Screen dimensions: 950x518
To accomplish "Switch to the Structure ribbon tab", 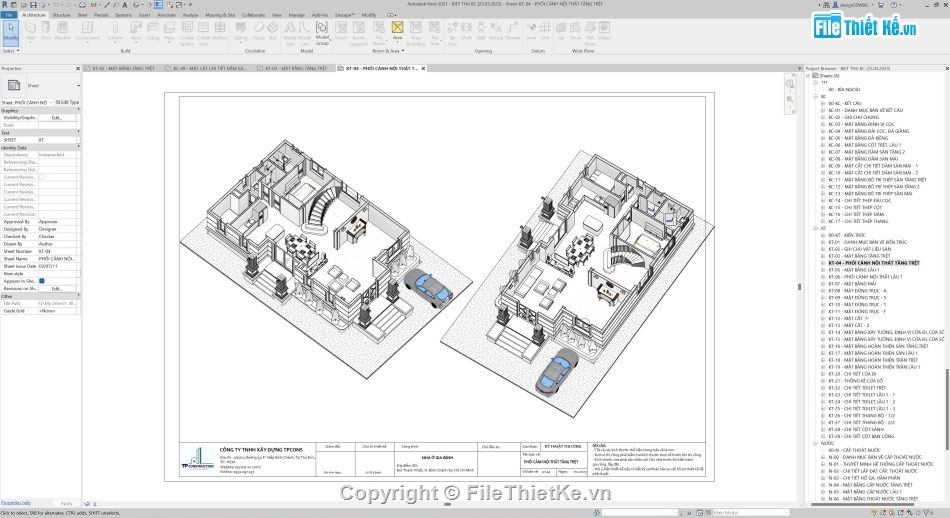I will coord(61,15).
